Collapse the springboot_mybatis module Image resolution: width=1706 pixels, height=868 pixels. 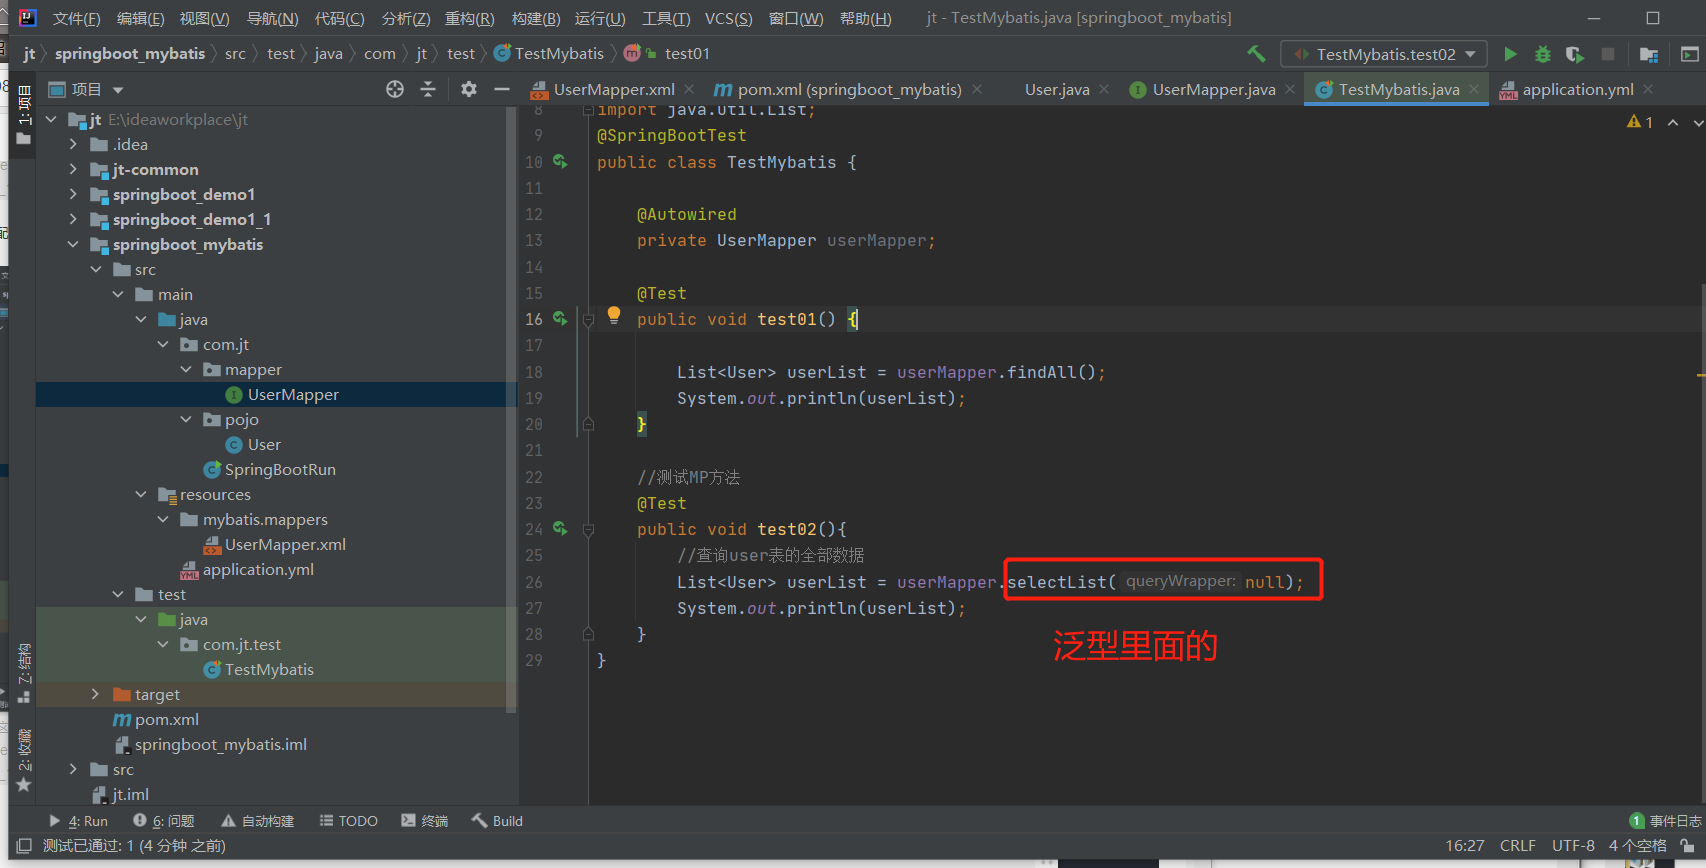[x=73, y=244]
